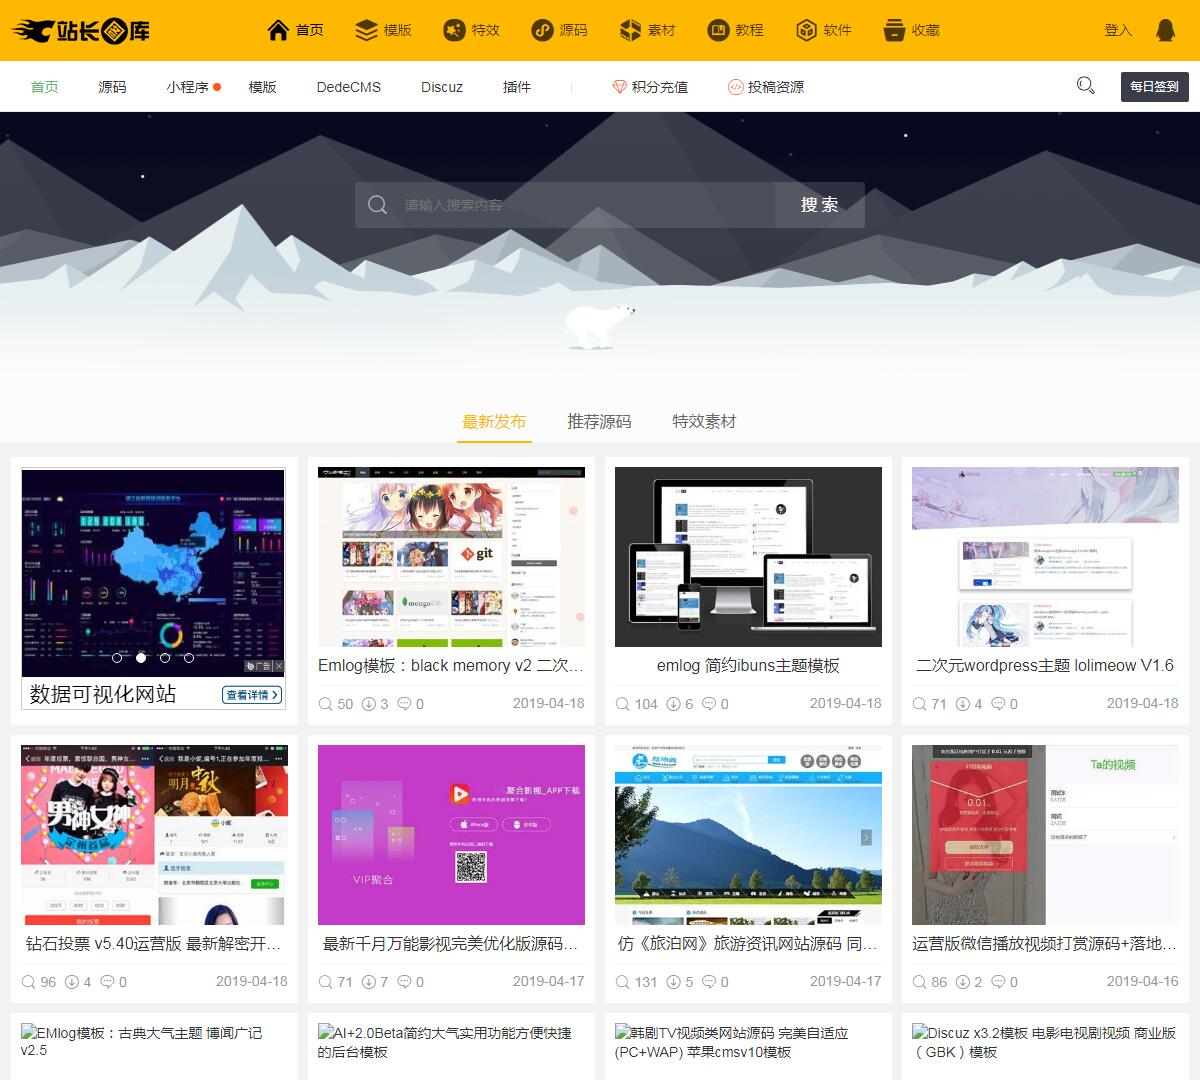Viewport: 1200px width, 1080px height.
Task: Switch to 推荐源码 tab
Action: [x=599, y=422]
